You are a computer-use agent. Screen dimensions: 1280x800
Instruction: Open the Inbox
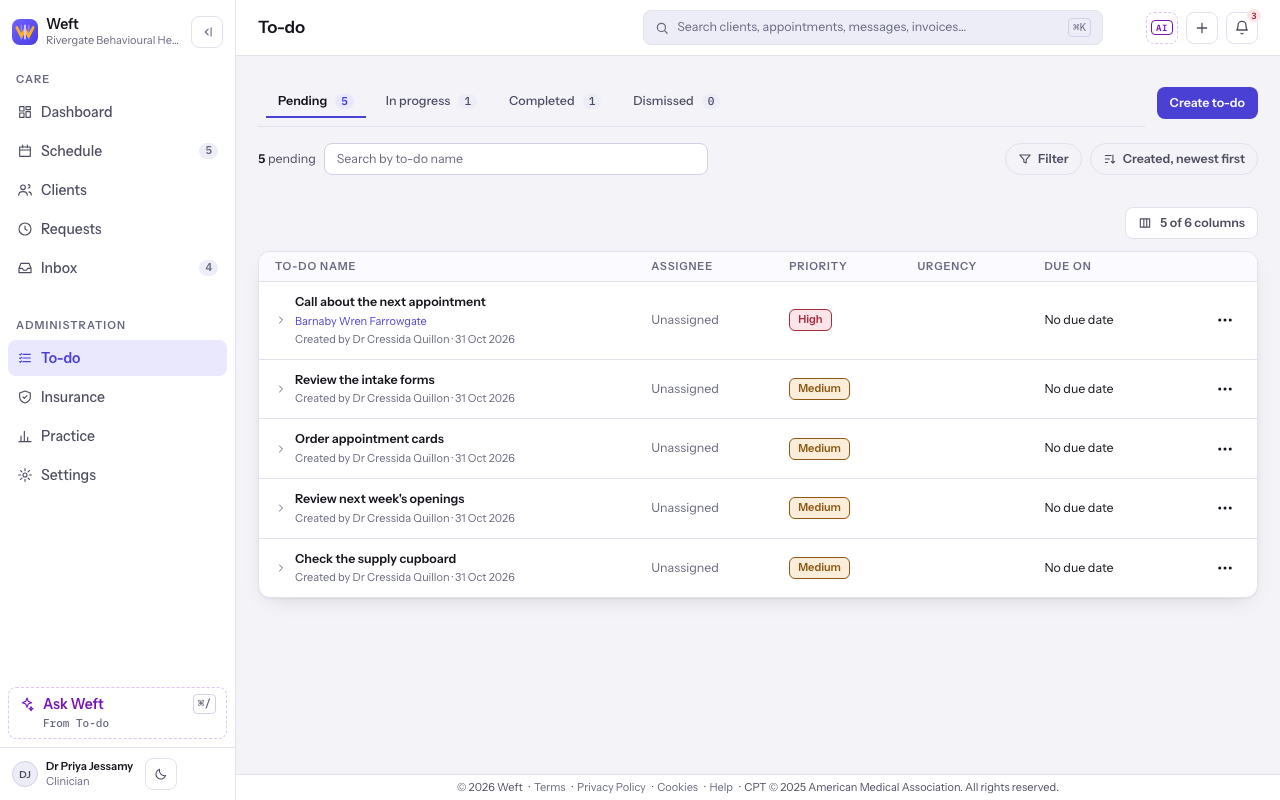coord(117,268)
